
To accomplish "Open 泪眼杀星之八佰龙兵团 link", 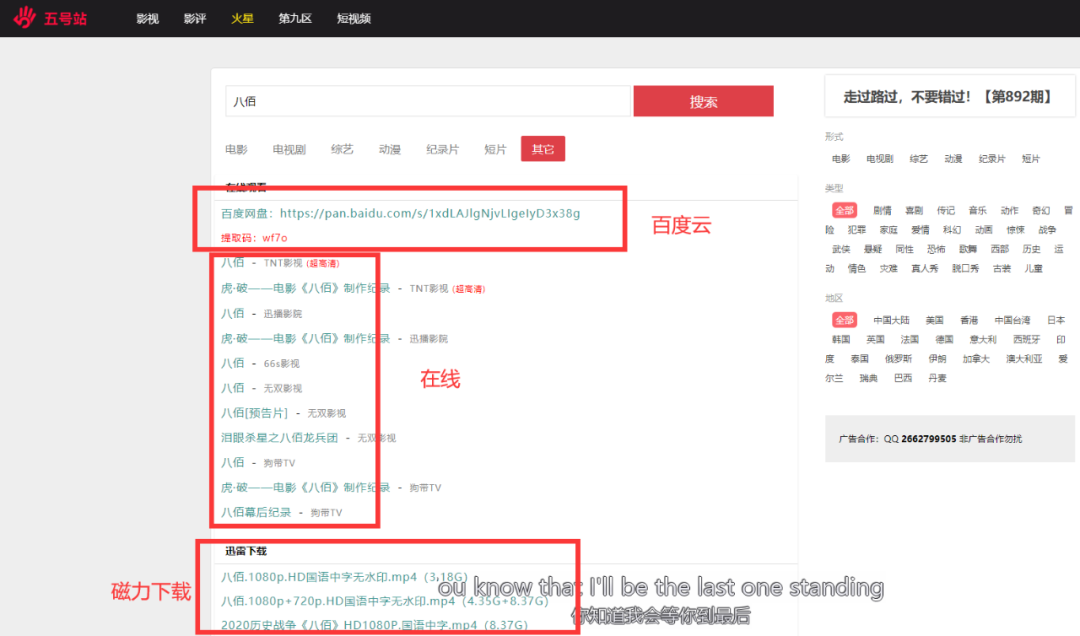I will click(279, 438).
